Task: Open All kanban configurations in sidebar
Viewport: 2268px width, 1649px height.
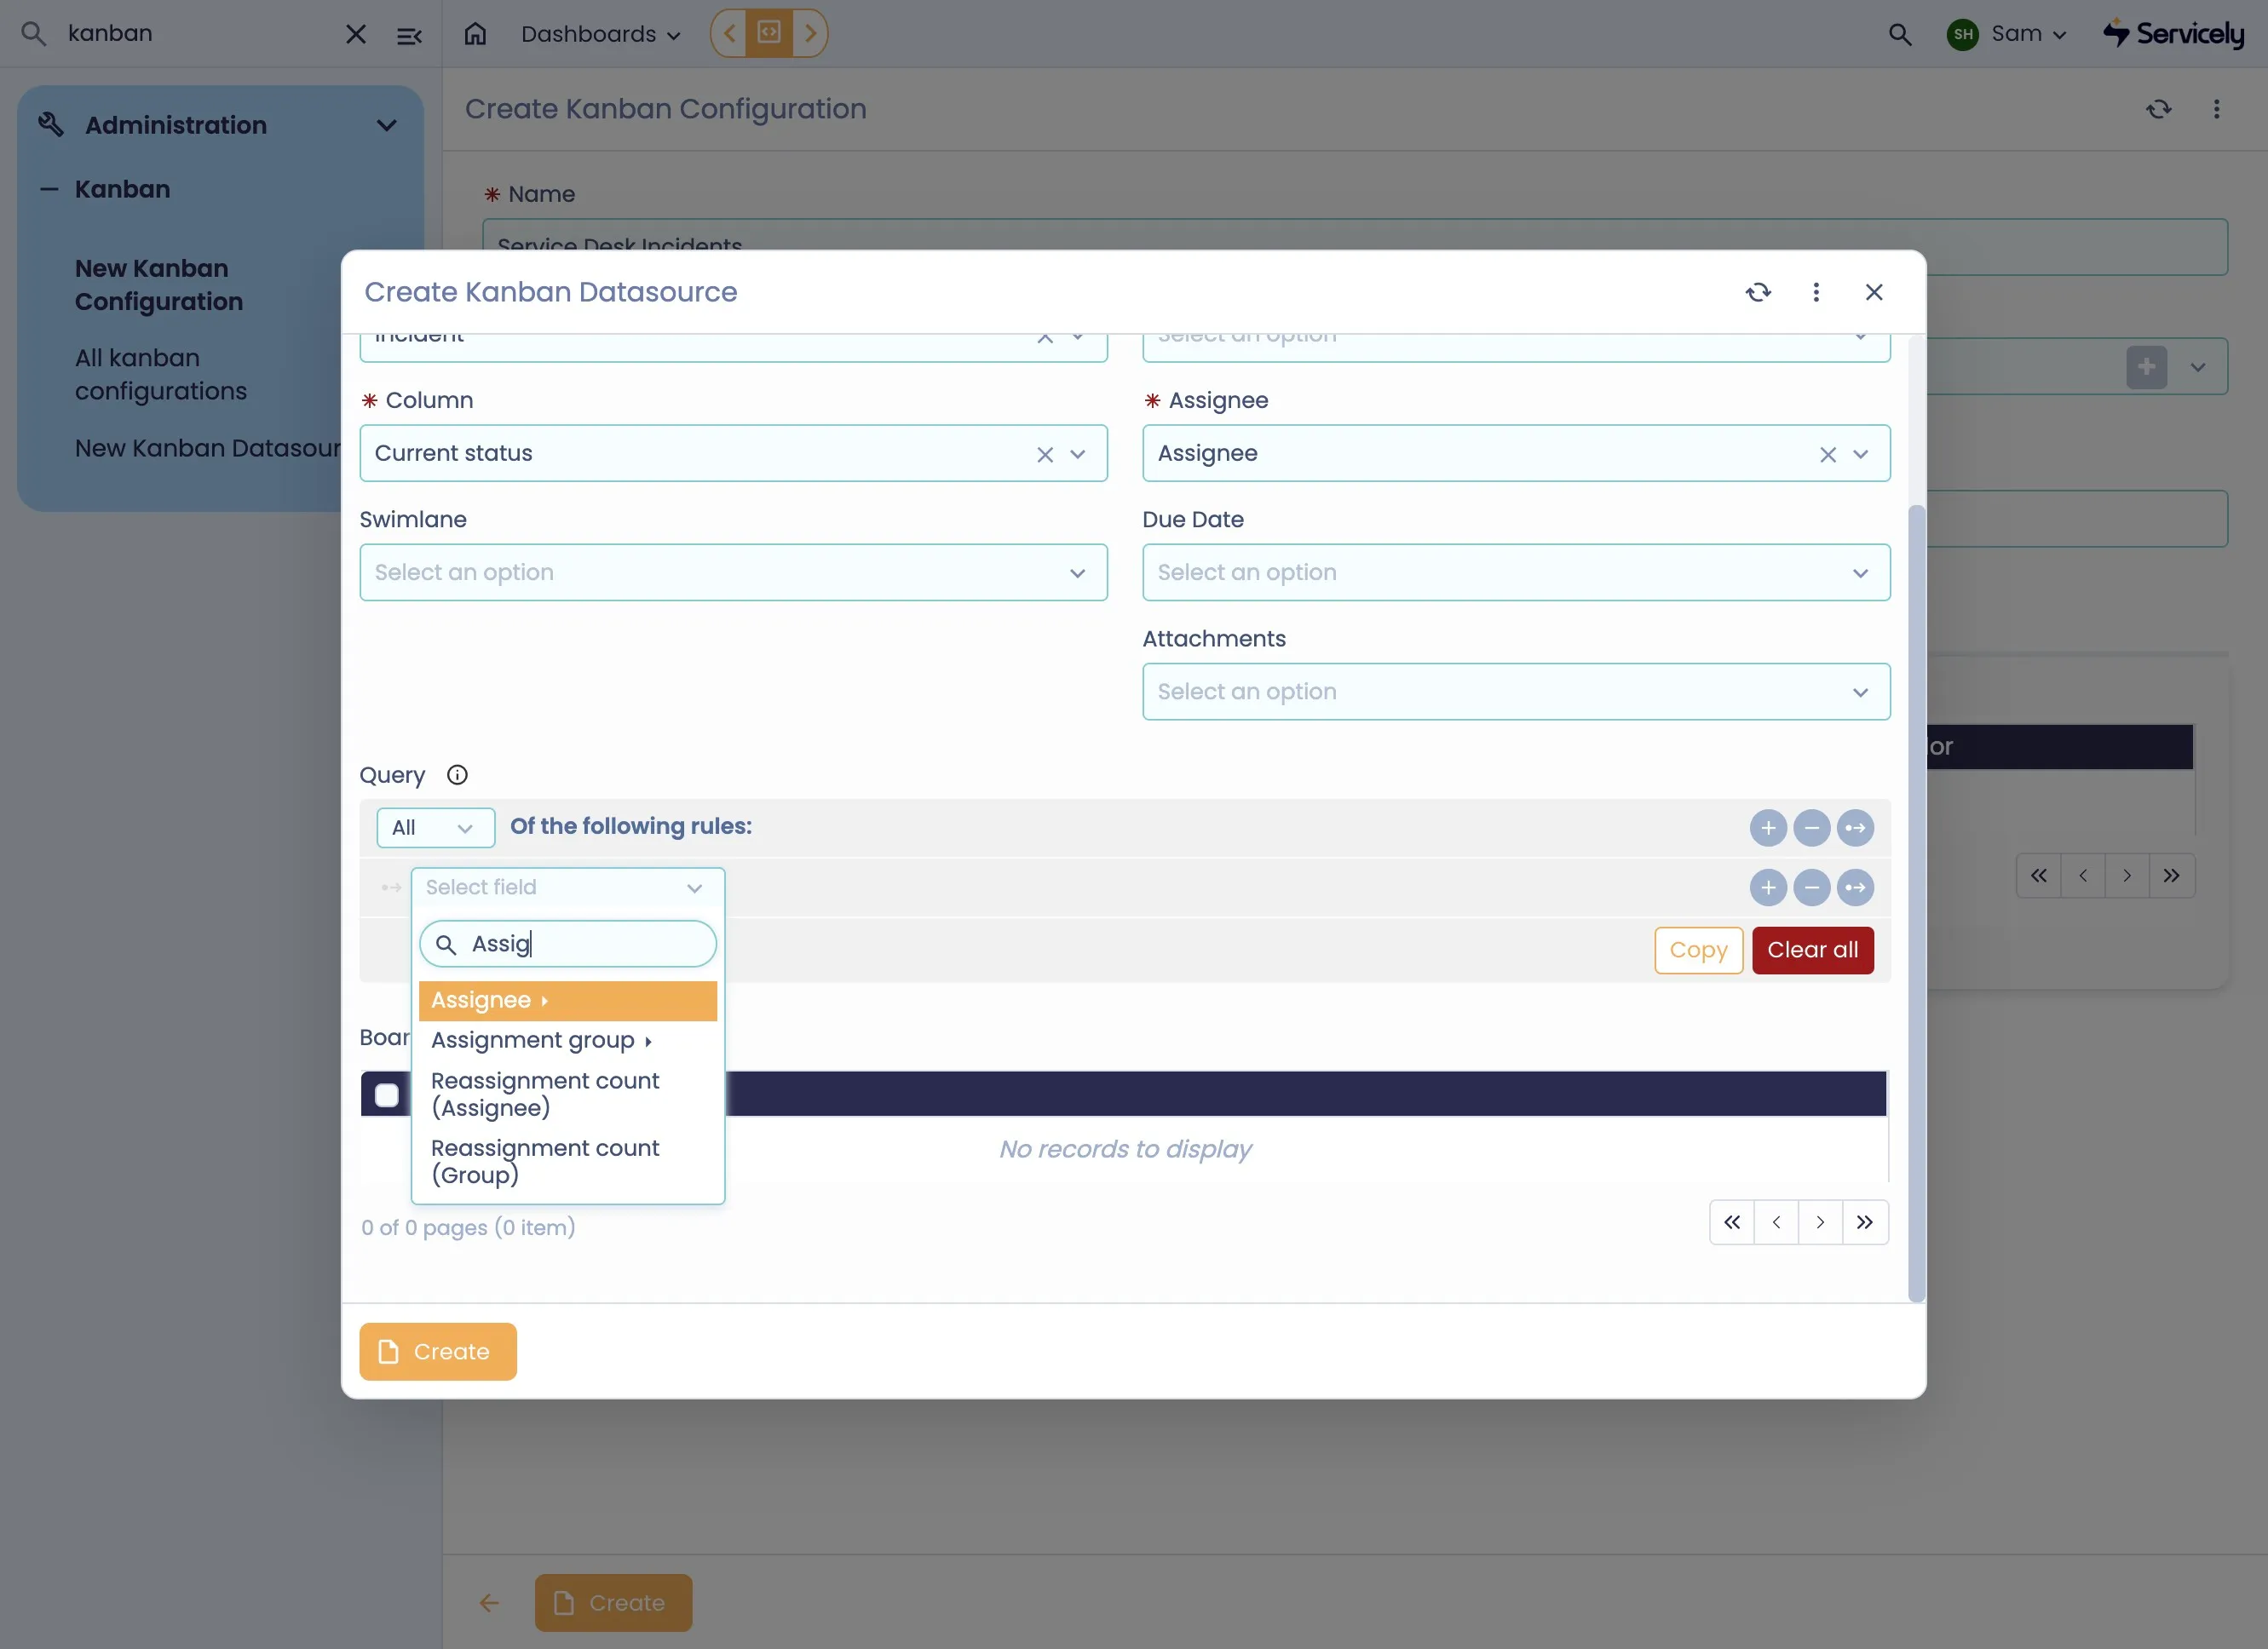Action: pyautogui.click(x=160, y=374)
